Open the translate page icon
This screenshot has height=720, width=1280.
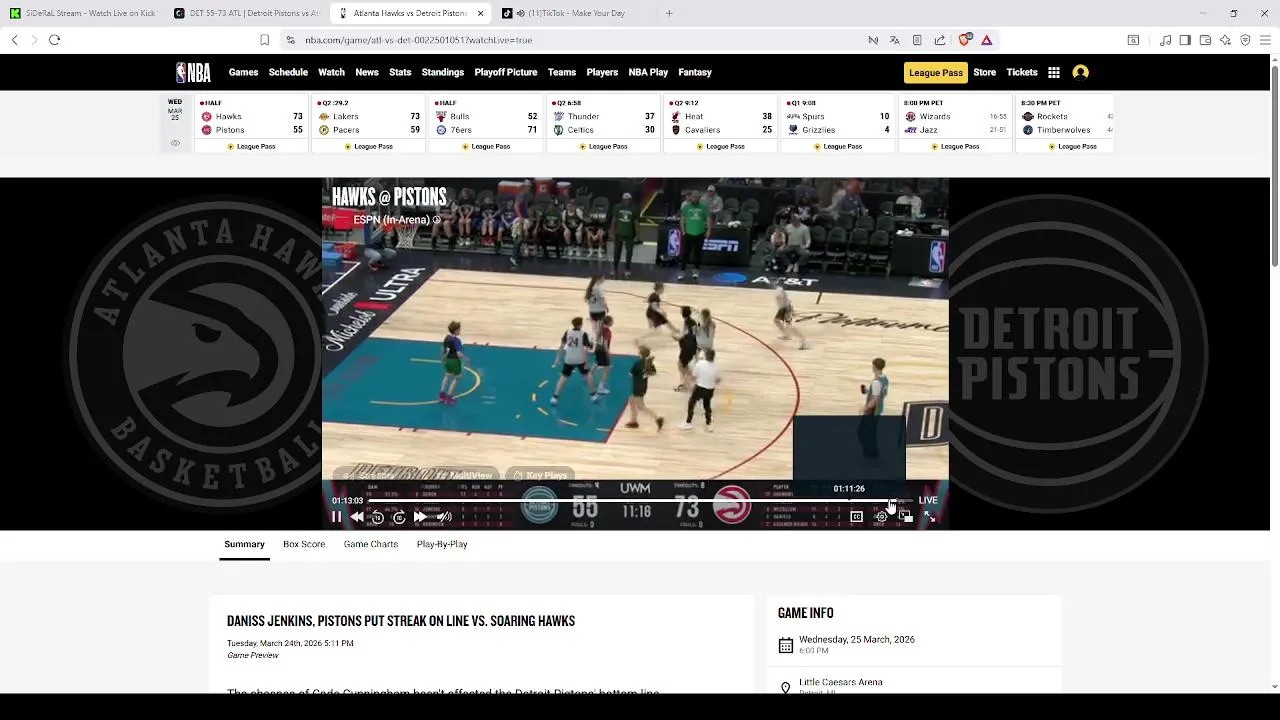coord(895,40)
